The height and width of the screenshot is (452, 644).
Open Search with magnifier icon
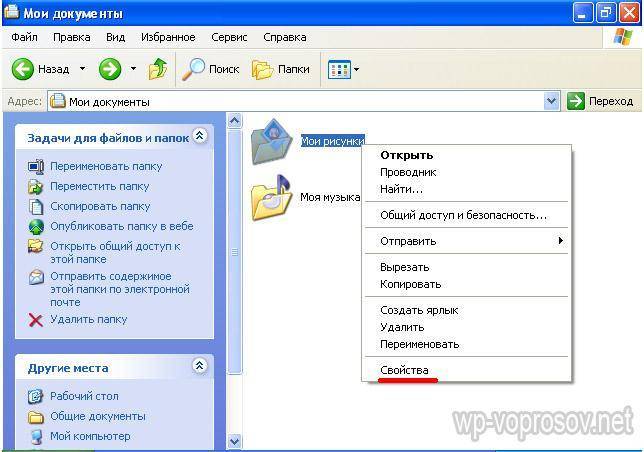tap(210, 69)
